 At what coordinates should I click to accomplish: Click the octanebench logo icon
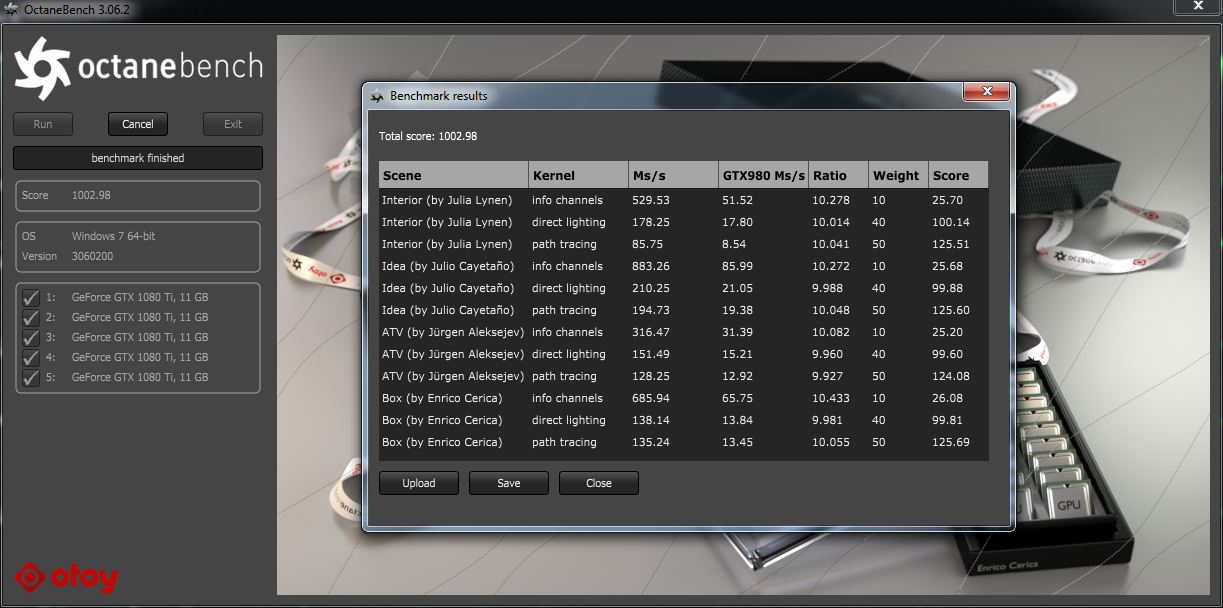point(41,67)
